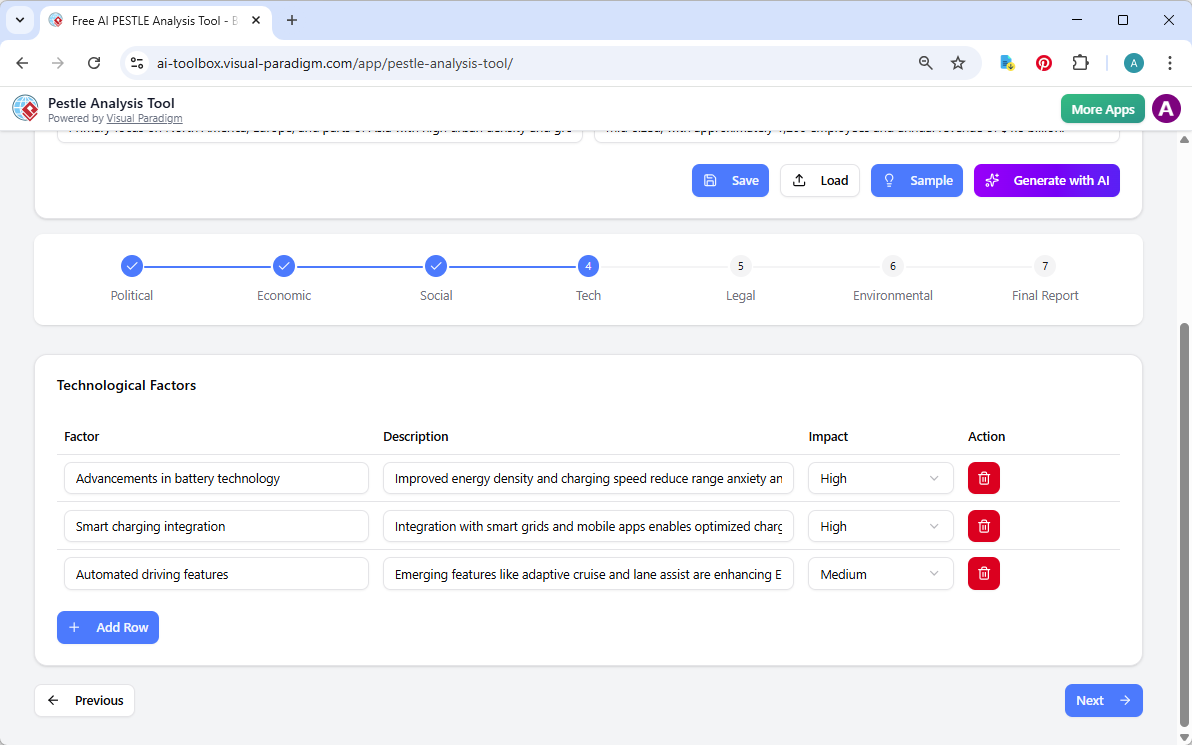Screen dimensions: 1192x745
Task: Click the More Apps button
Action: coord(1102,108)
